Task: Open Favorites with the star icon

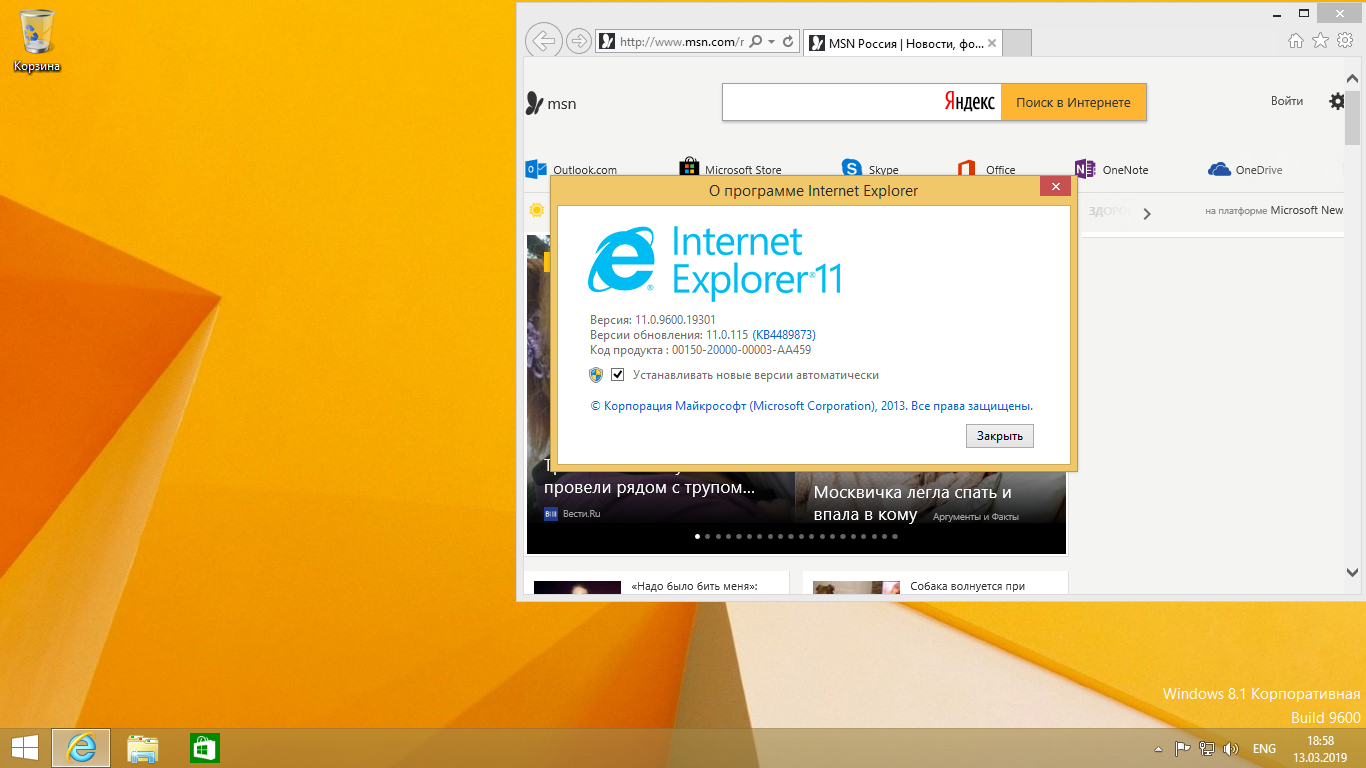Action: click(x=1320, y=41)
